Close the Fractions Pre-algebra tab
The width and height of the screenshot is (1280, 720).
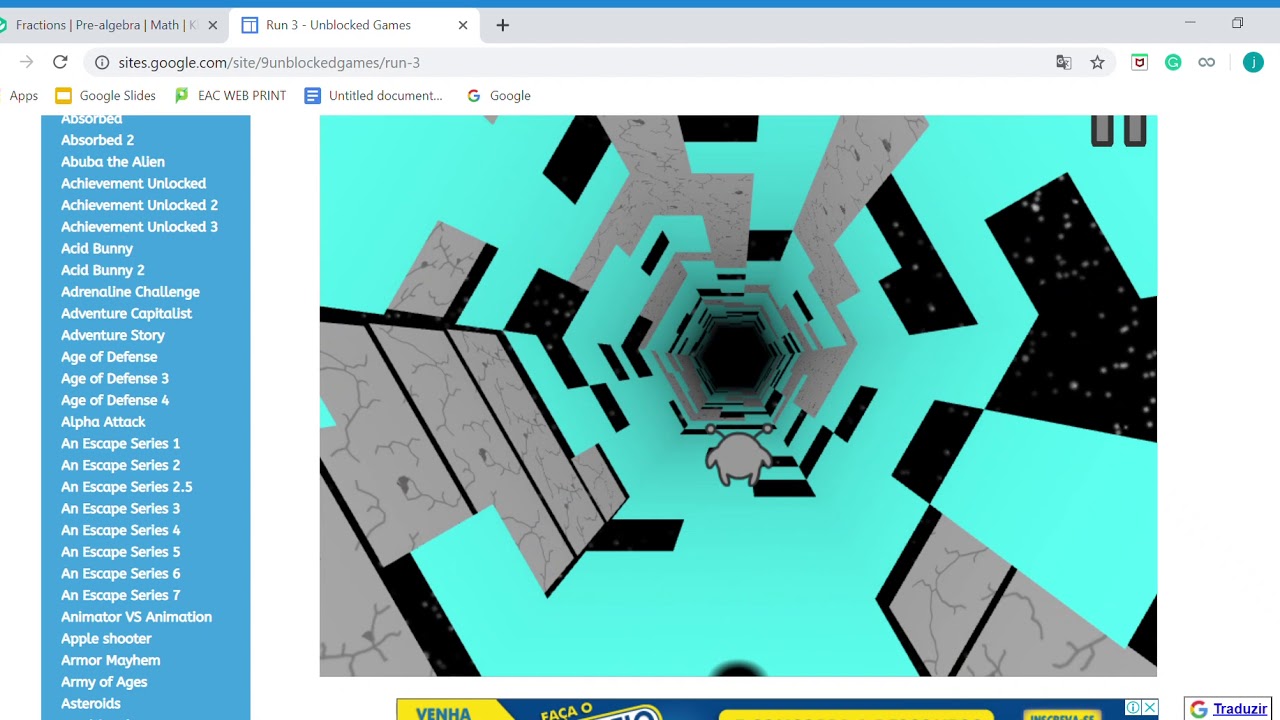[x=213, y=25]
